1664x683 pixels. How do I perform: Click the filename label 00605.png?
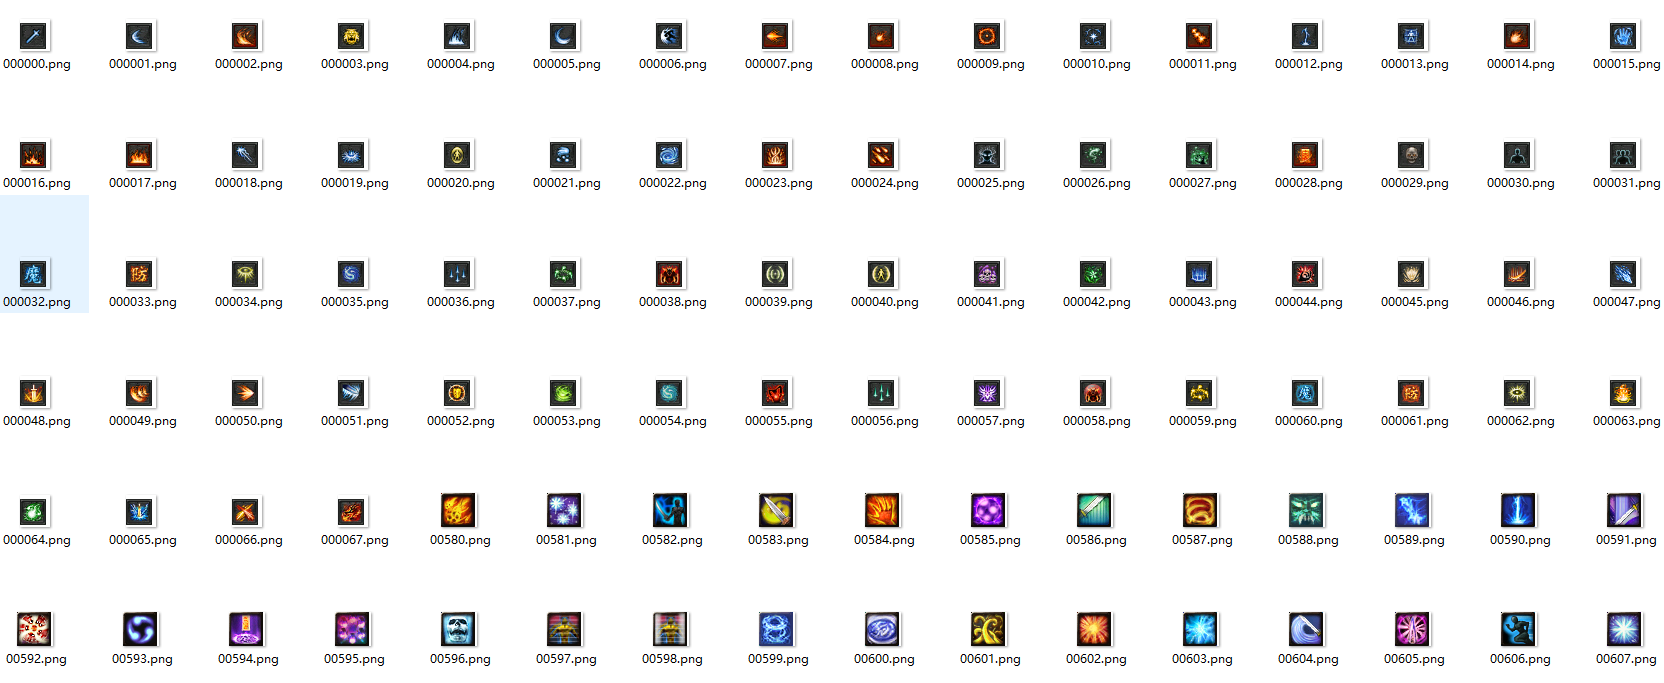point(1414,659)
